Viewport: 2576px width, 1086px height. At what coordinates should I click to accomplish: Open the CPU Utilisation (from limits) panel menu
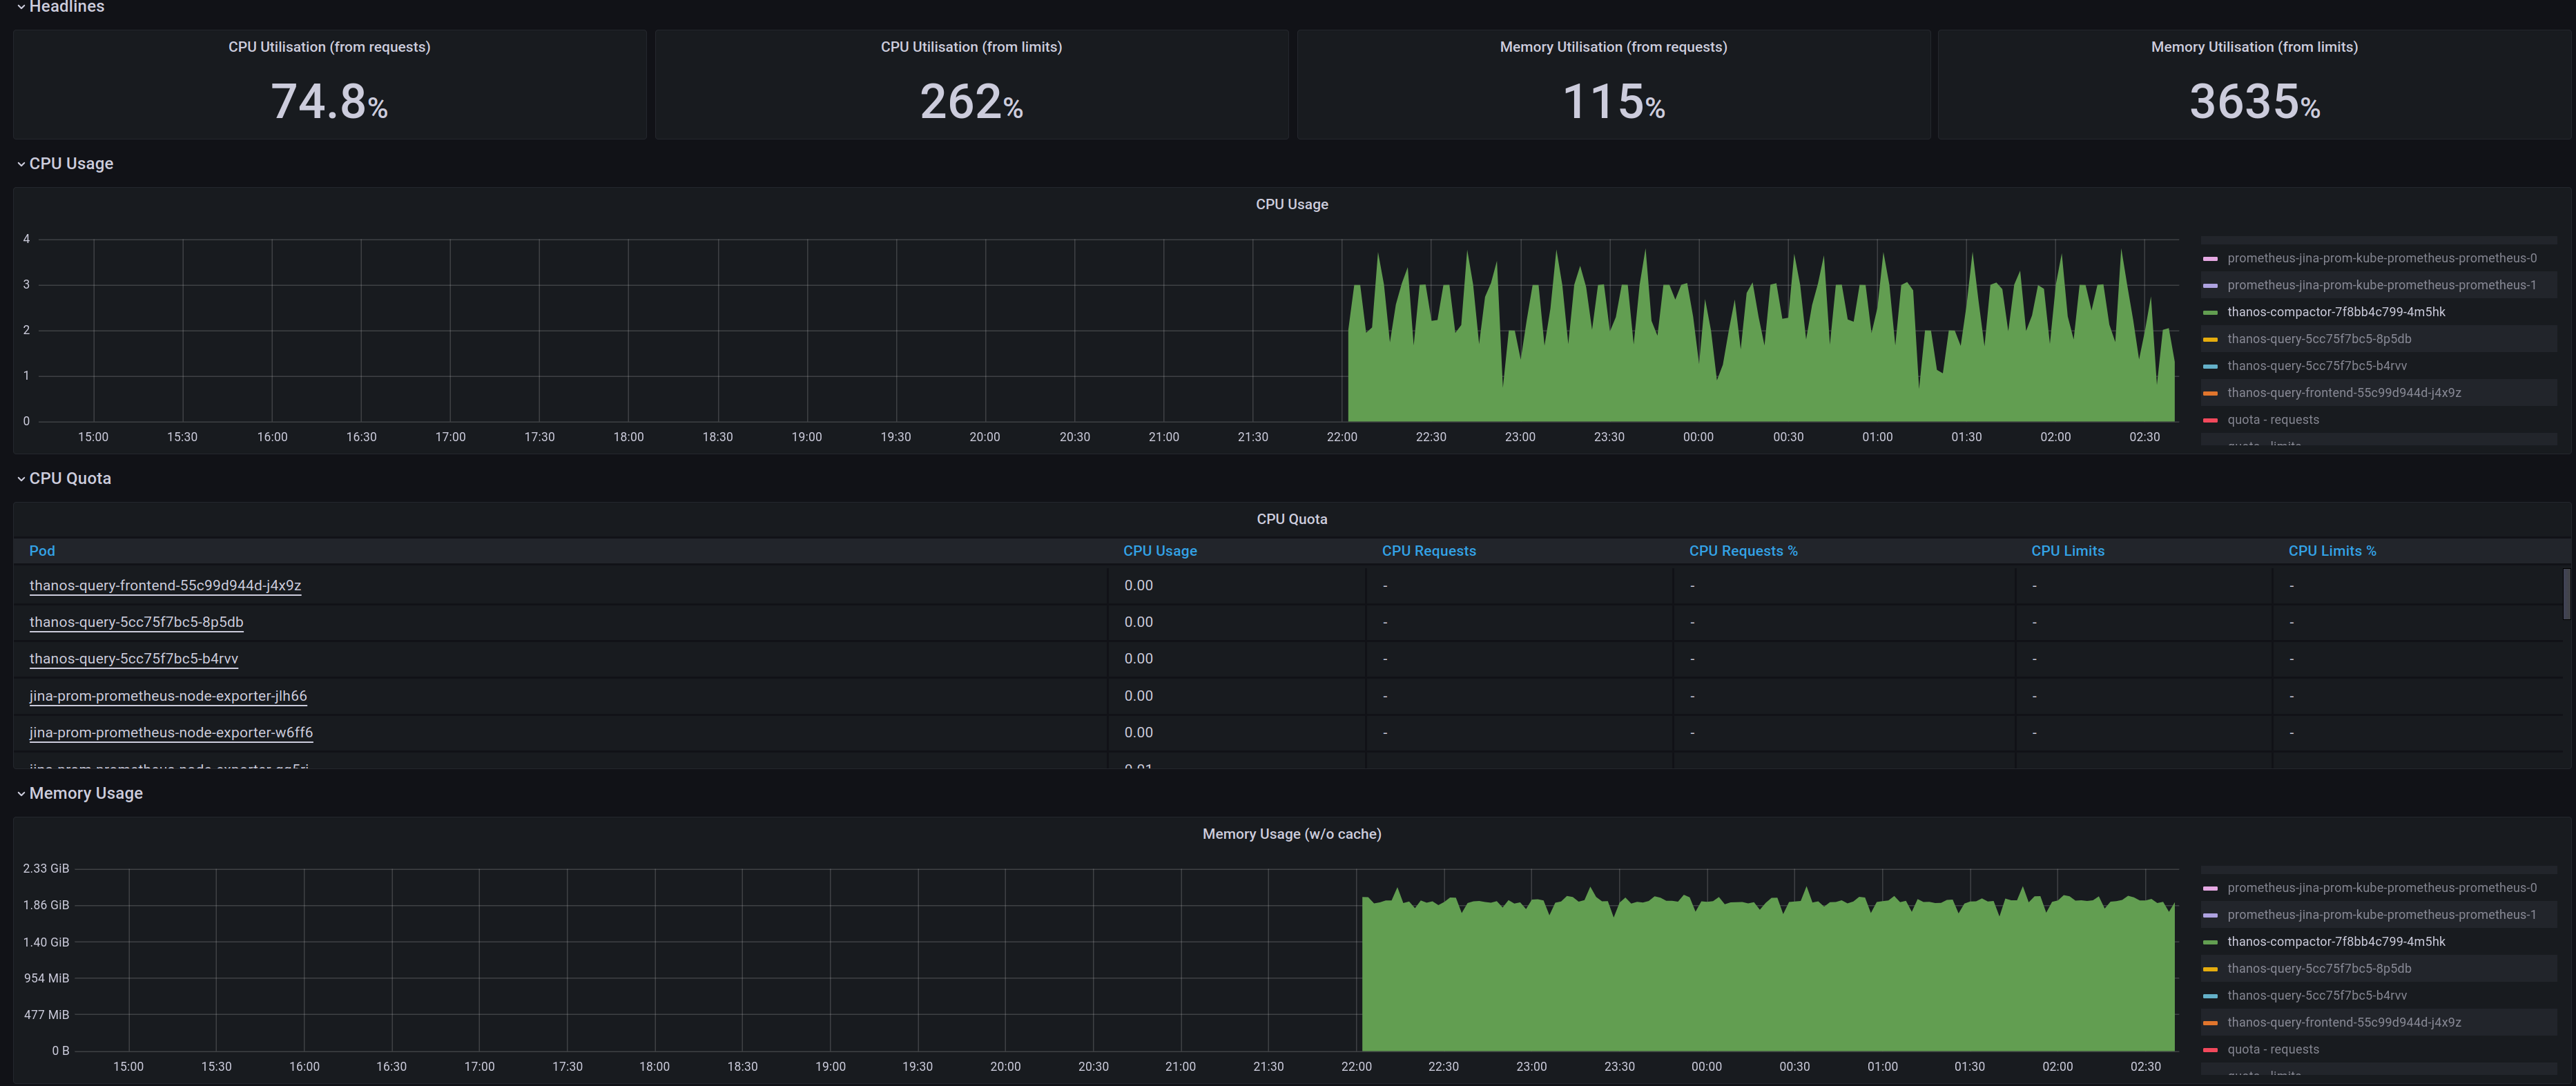[971, 46]
